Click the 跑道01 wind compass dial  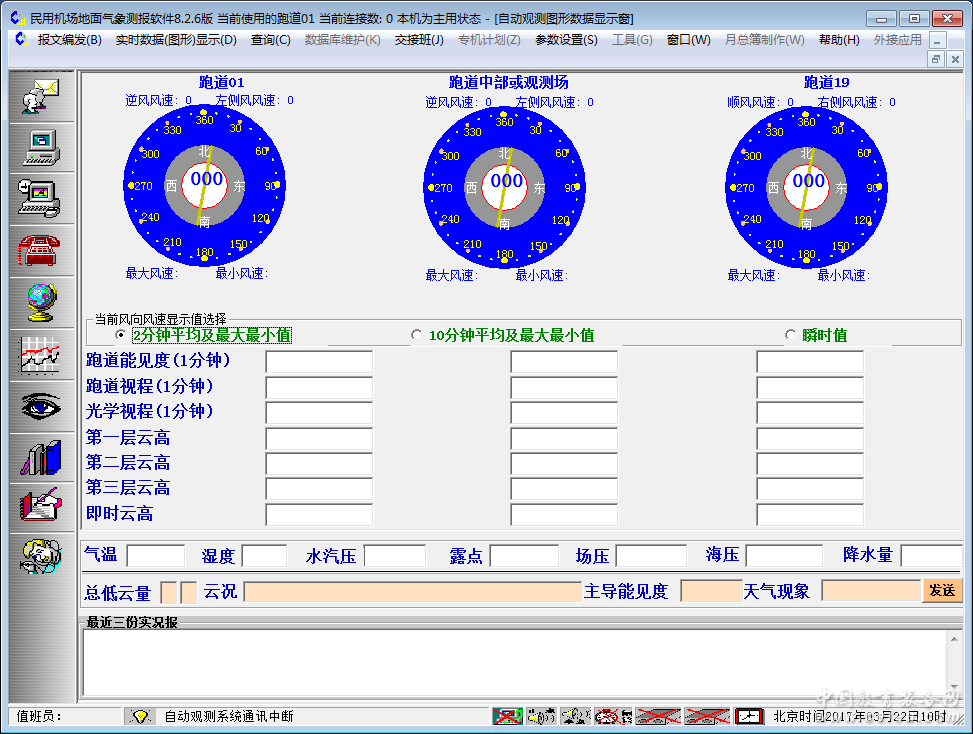click(205, 187)
